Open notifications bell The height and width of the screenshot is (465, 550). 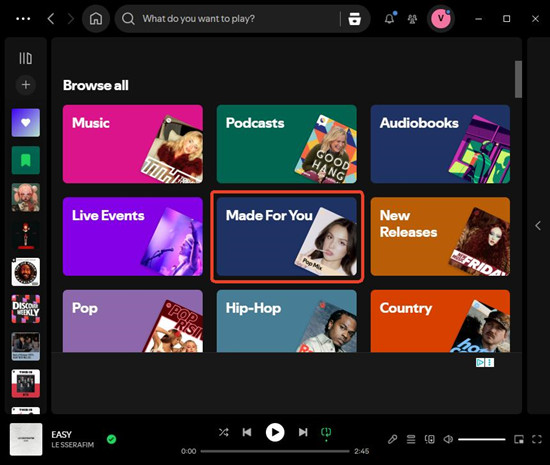[x=389, y=19]
